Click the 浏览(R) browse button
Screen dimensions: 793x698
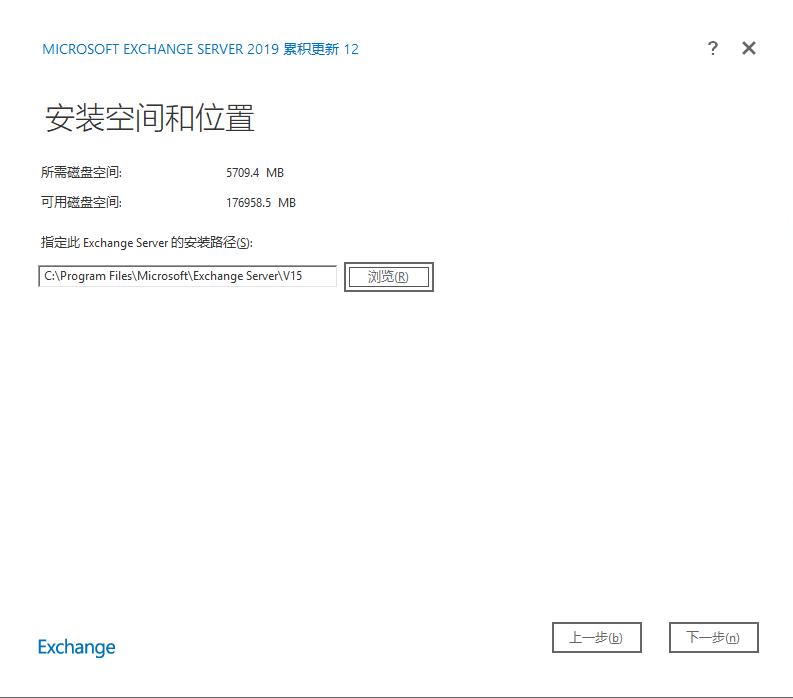tap(388, 277)
